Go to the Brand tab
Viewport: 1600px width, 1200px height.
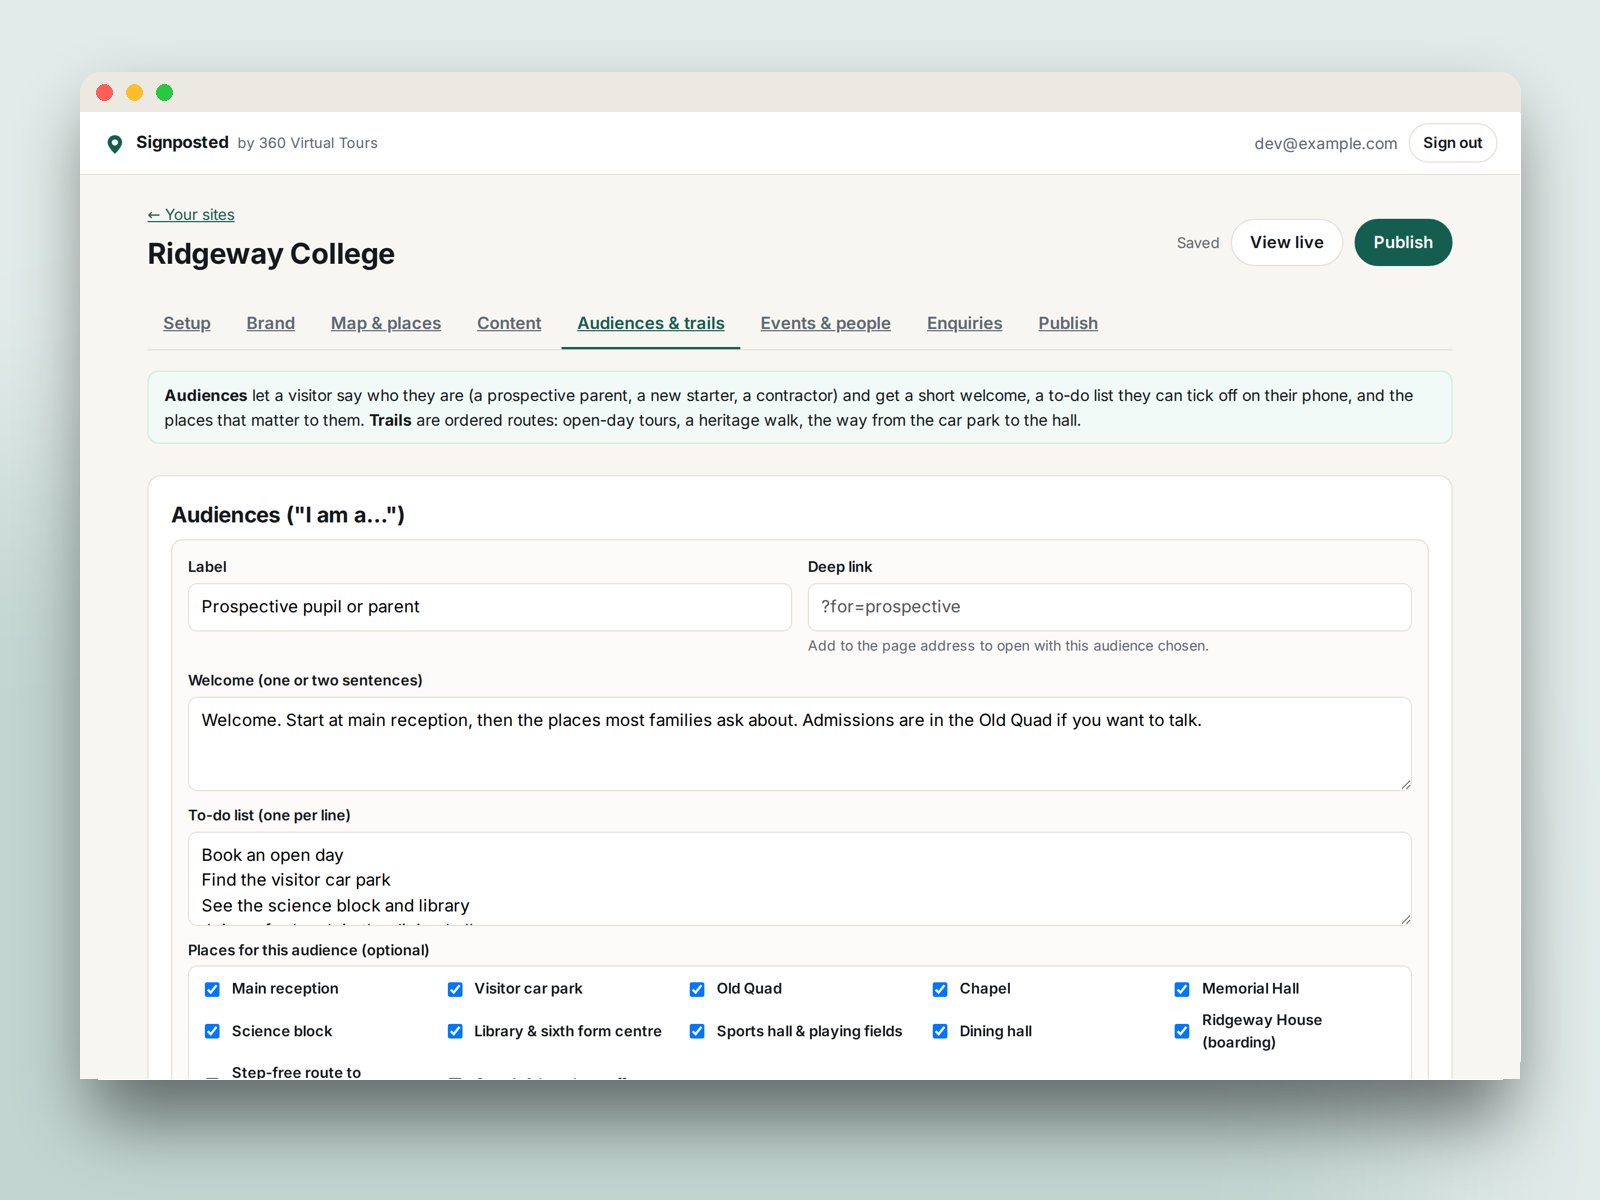[270, 323]
